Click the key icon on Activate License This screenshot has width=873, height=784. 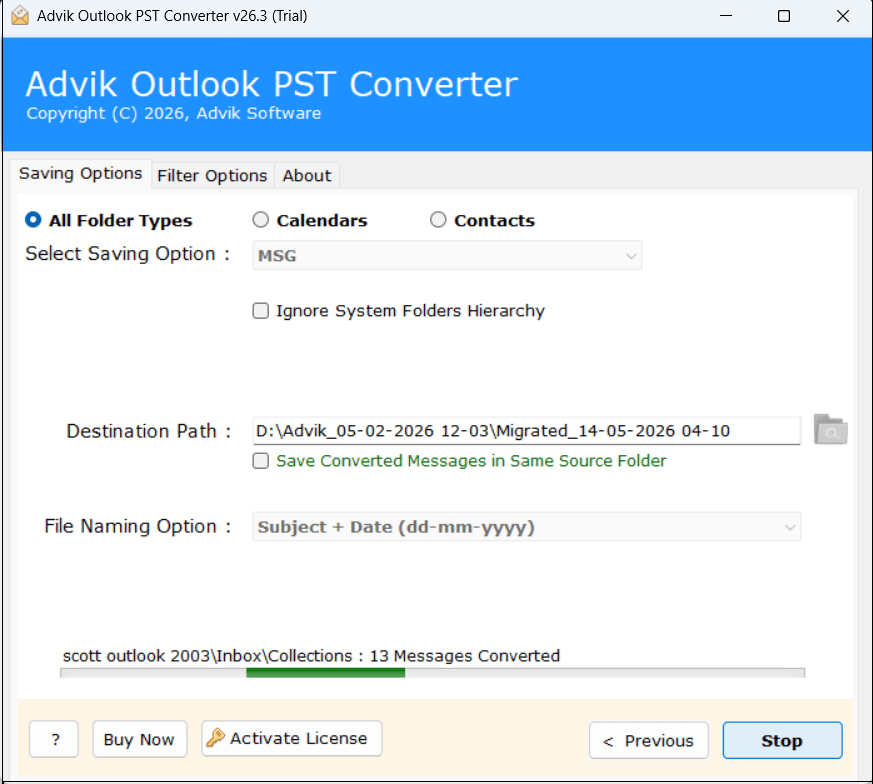point(215,738)
